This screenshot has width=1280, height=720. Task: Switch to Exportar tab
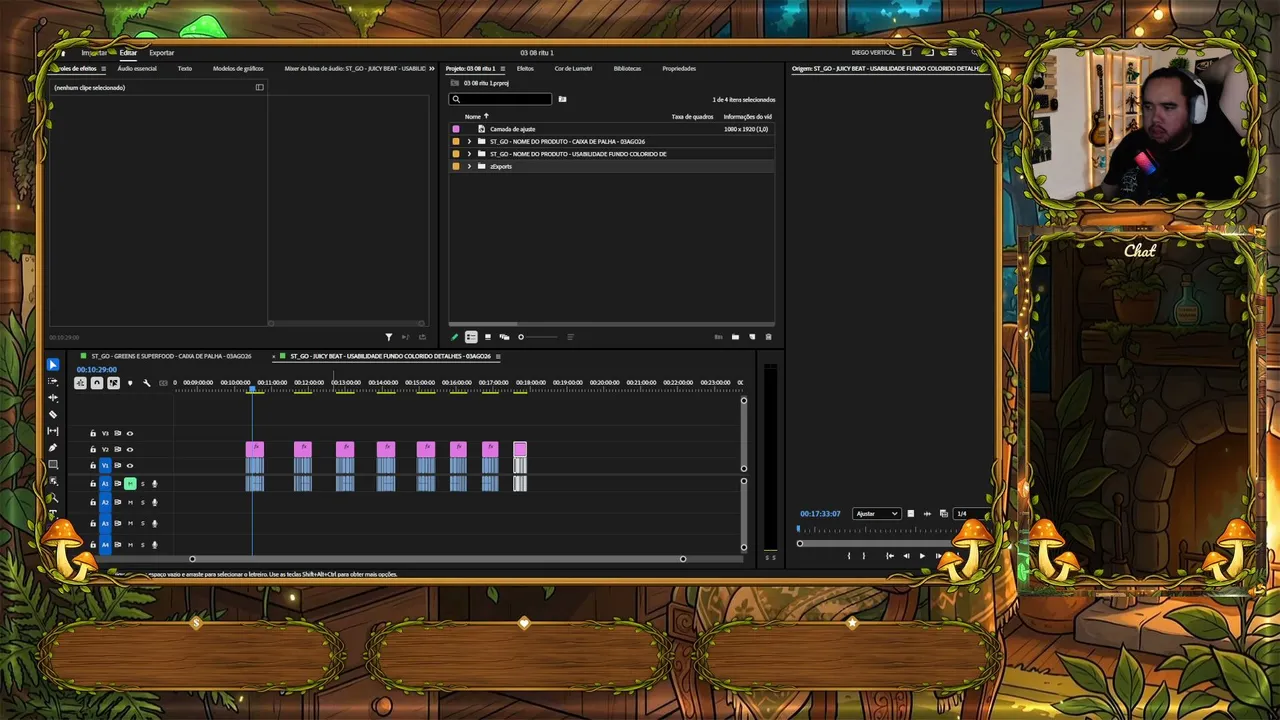161,53
